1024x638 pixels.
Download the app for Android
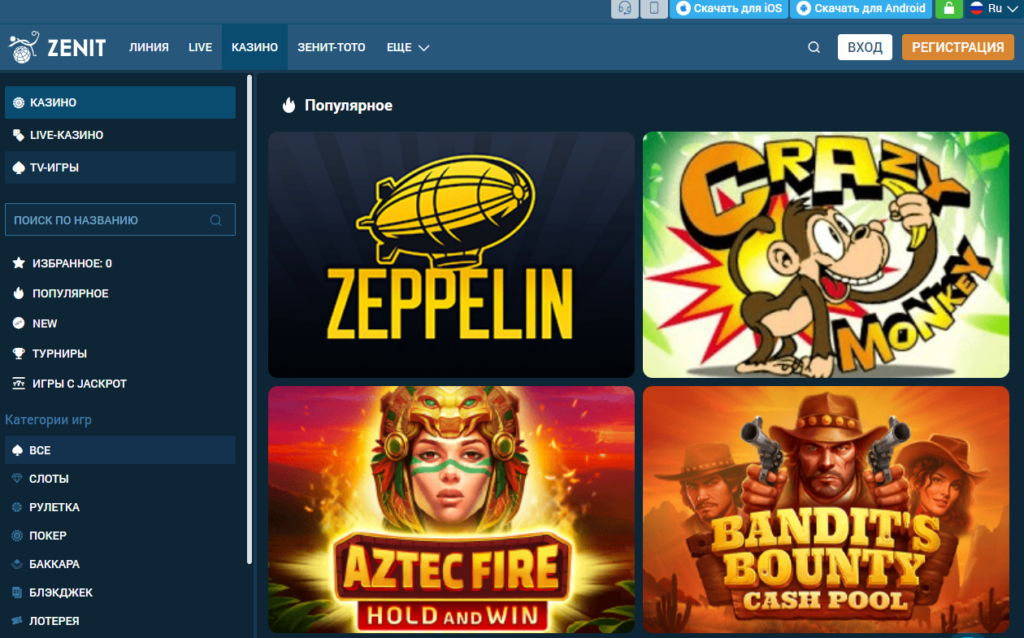(861, 8)
